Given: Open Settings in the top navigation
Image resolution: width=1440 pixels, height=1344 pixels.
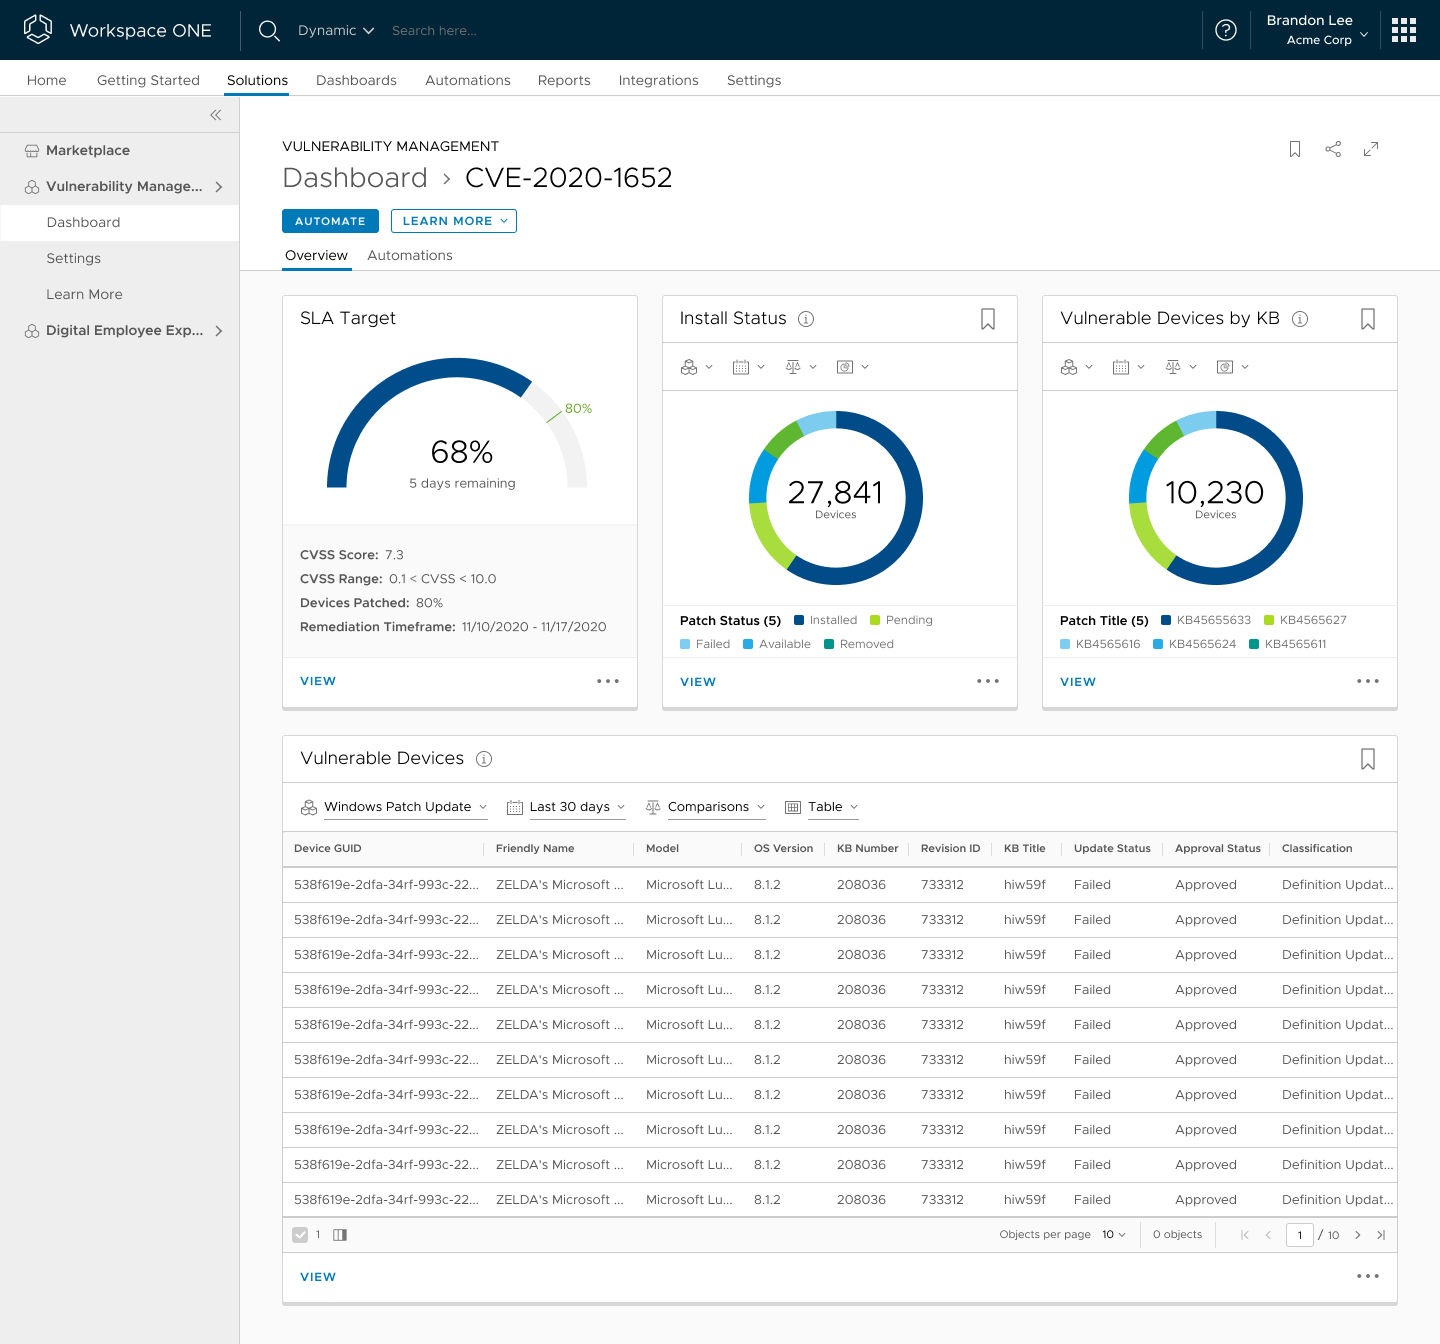Looking at the screenshot, I should click(x=754, y=80).
